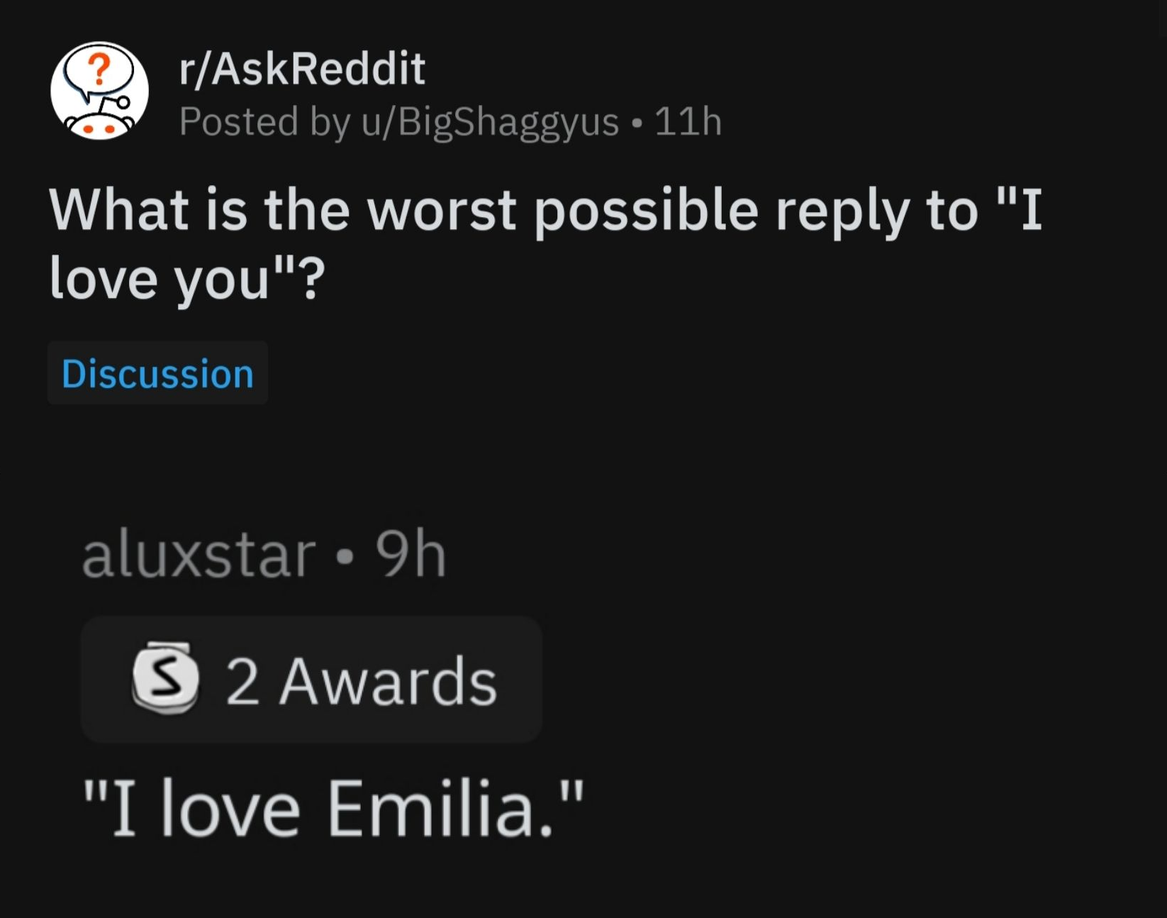This screenshot has height=918, width=1167.
Task: Open the 2 Awards pill
Action: tap(312, 679)
